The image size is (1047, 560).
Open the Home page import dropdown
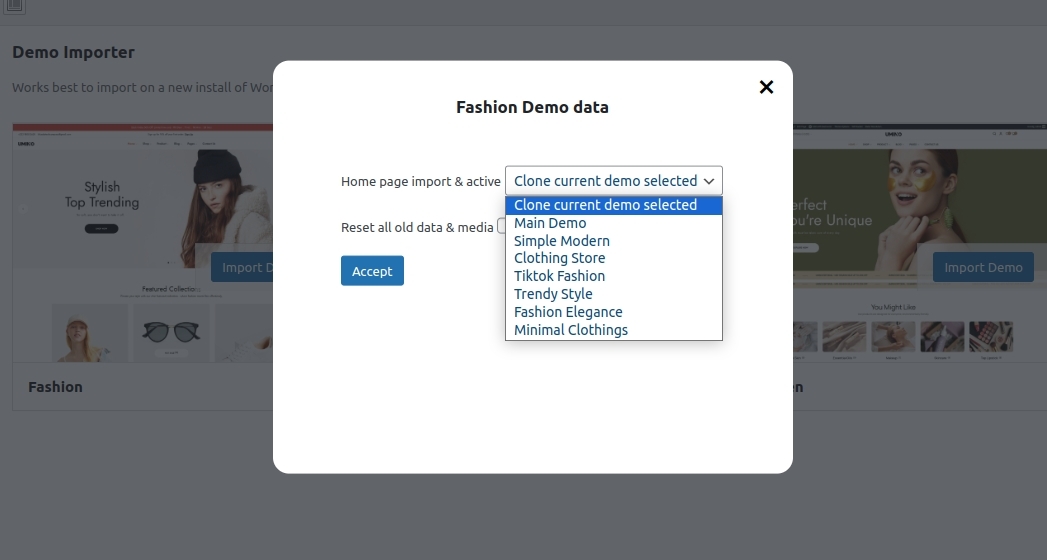coord(613,181)
